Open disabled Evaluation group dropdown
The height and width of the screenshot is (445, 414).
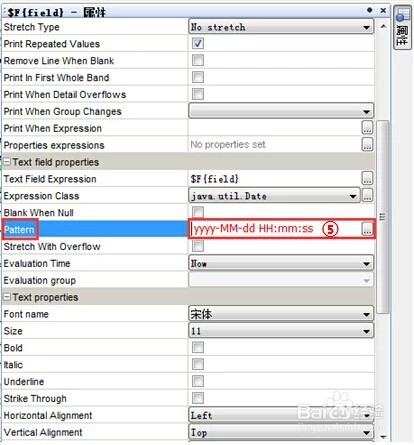[281, 280]
